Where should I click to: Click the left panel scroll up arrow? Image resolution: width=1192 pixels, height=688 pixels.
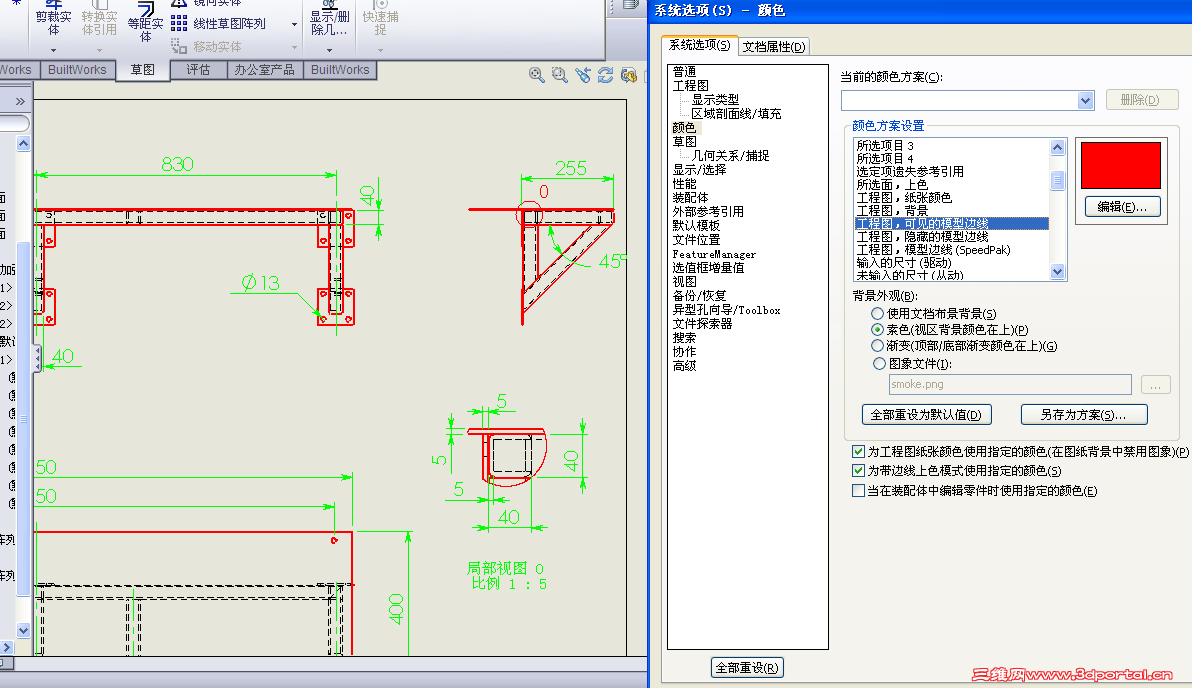pos(23,143)
